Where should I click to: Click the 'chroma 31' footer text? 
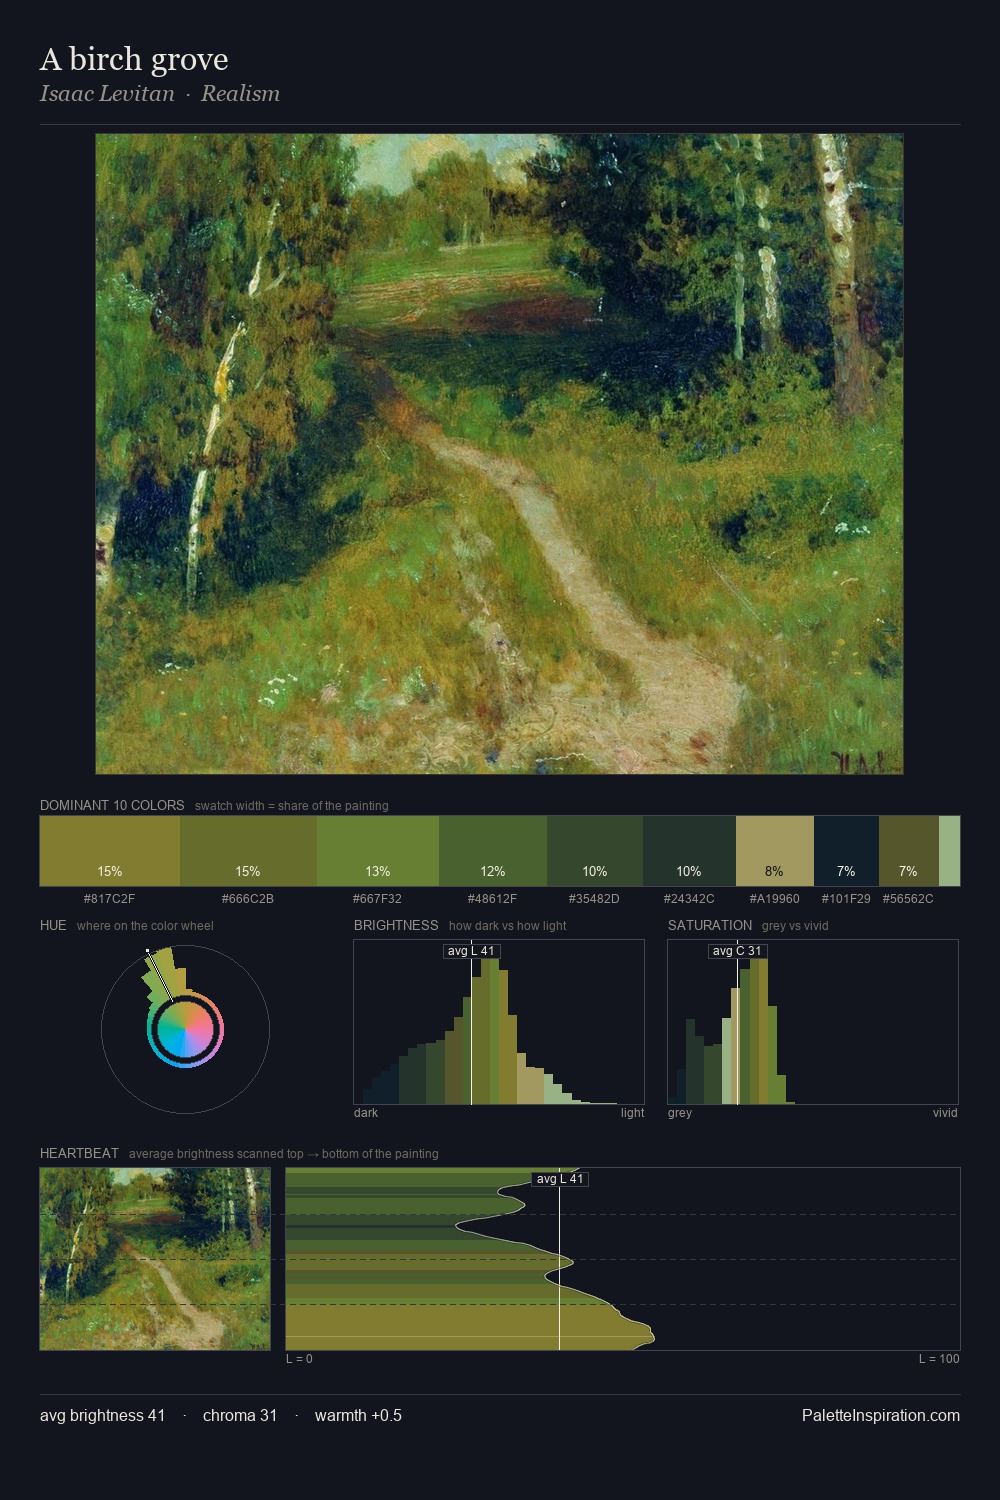[x=240, y=1415]
